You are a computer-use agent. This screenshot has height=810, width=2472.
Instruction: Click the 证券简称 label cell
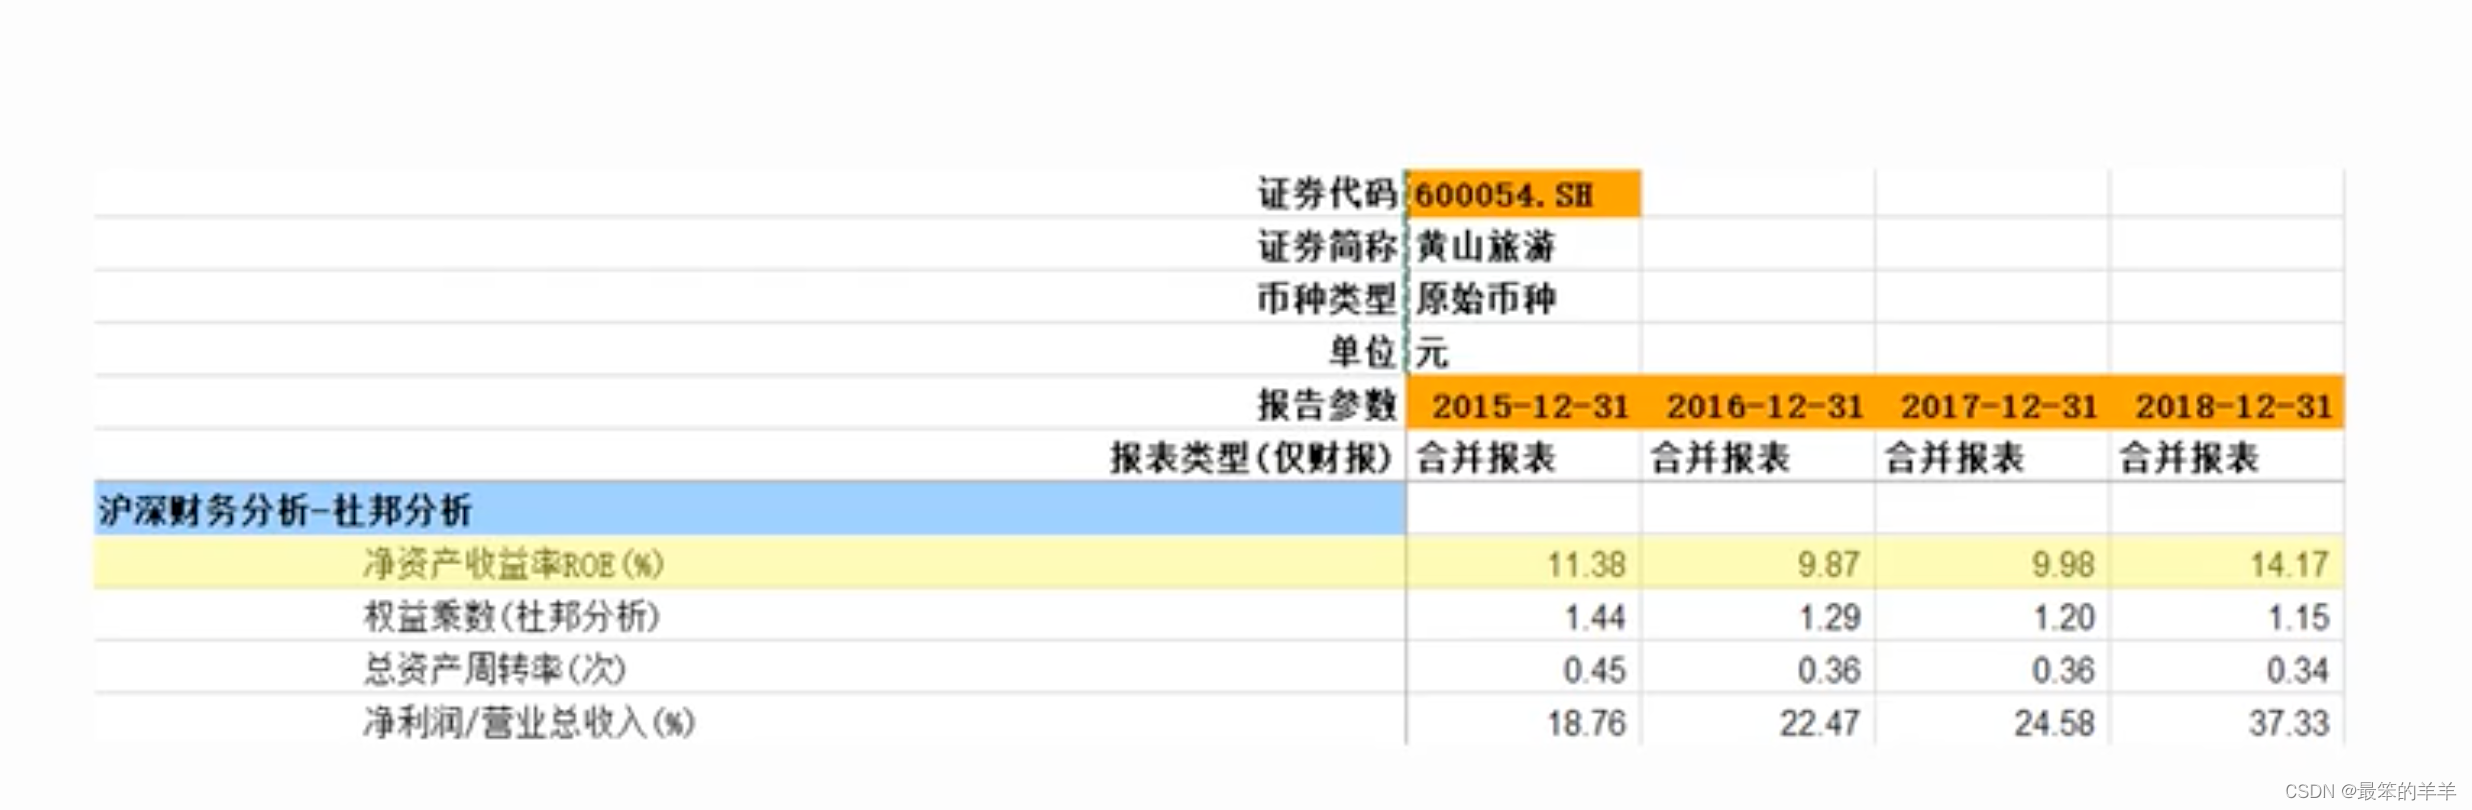1326,246
